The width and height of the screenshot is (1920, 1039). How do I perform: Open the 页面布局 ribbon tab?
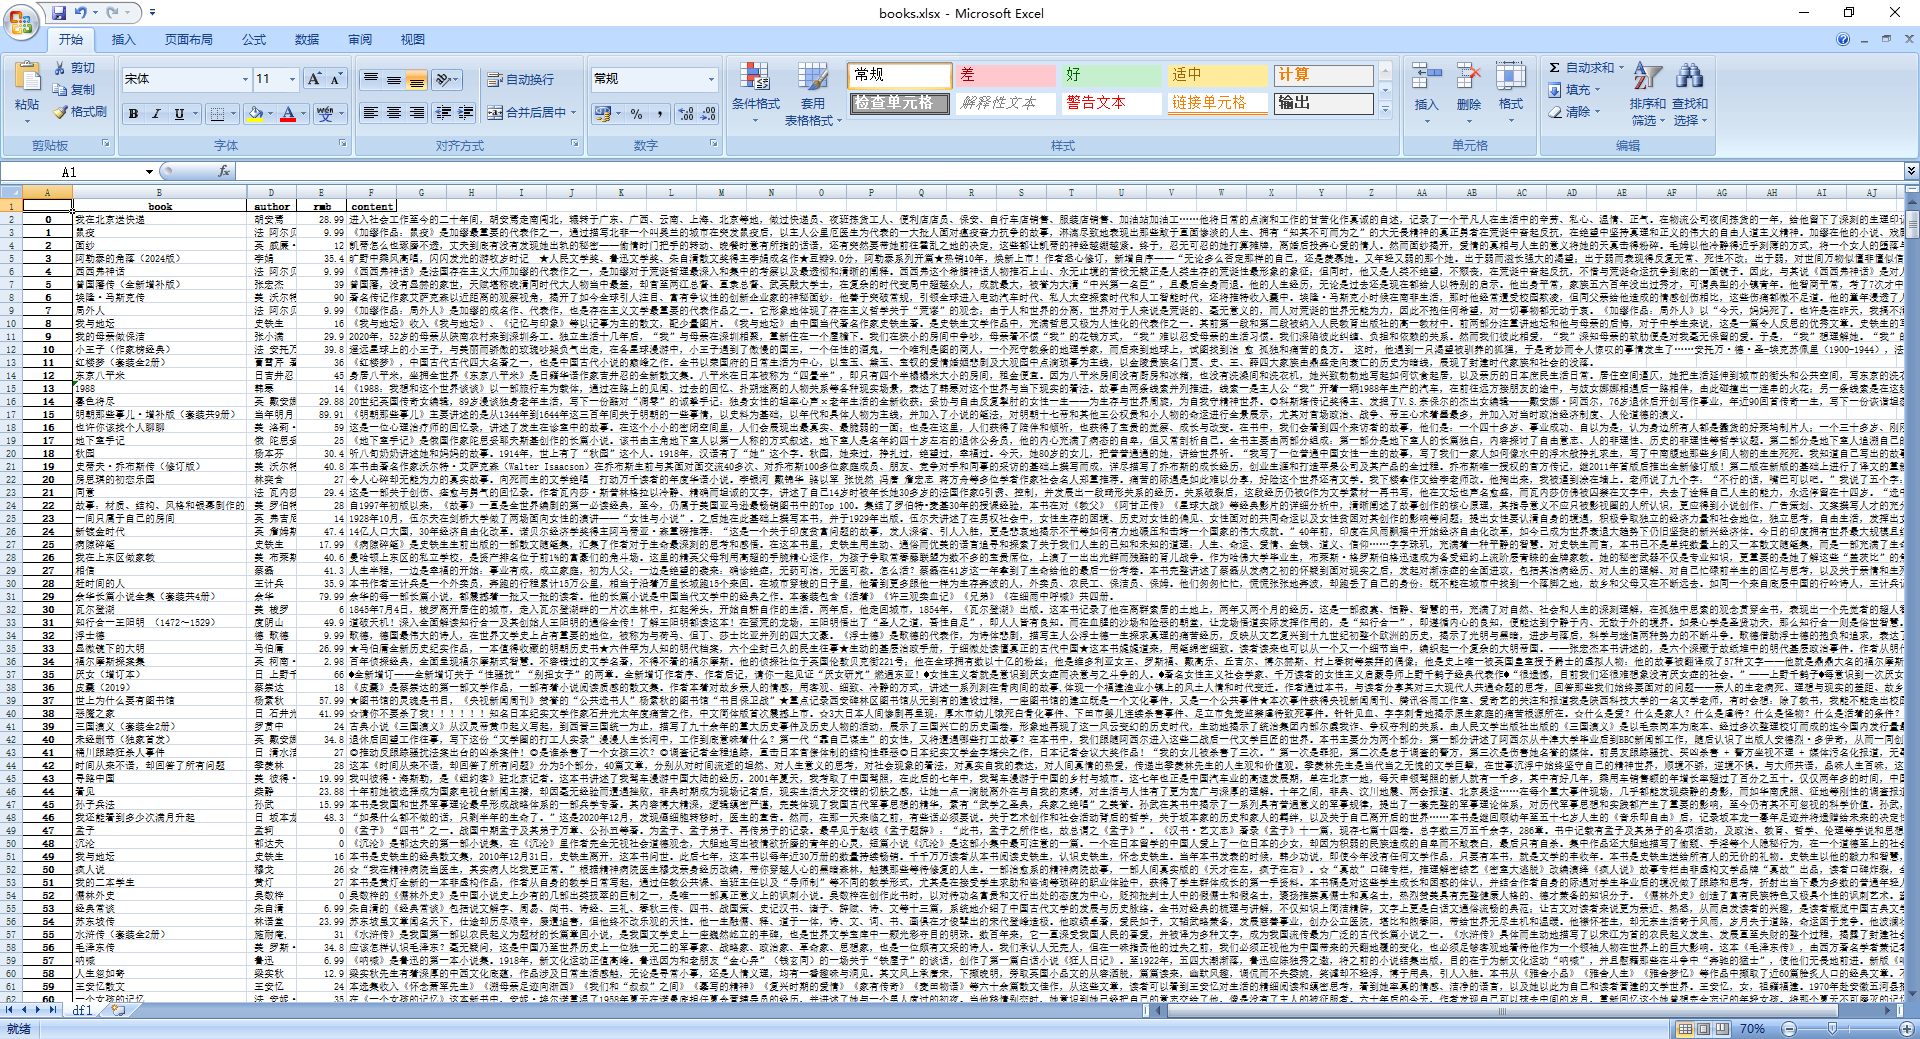(188, 40)
